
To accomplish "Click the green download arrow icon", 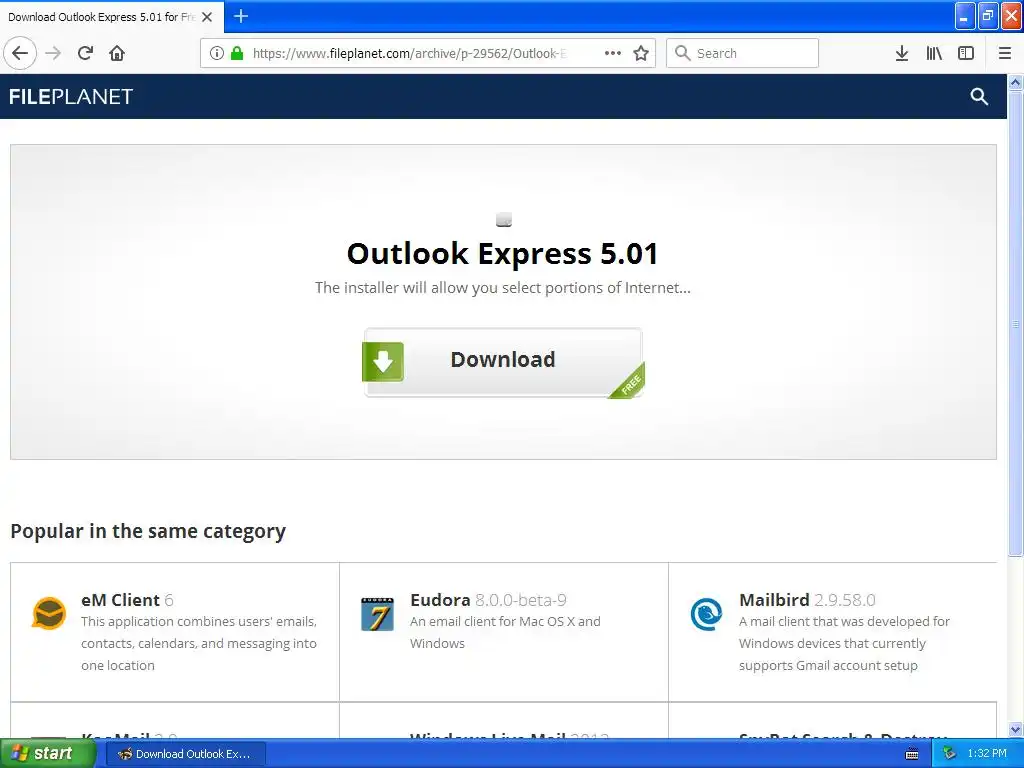I will point(383,361).
